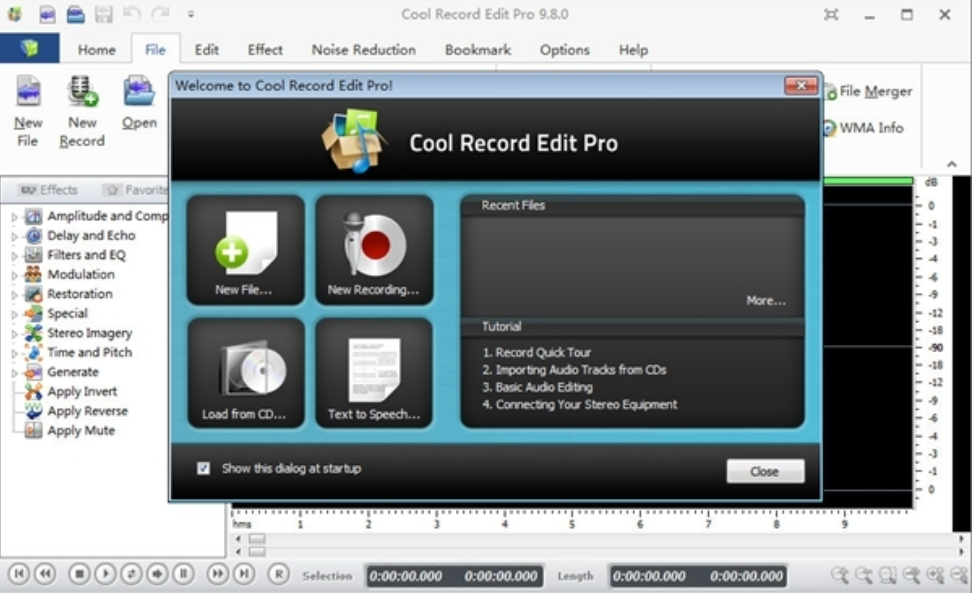Open the Customize Quick Access Toolbar dropdown
Image resolution: width=974 pixels, height=593 pixels.
point(191,14)
